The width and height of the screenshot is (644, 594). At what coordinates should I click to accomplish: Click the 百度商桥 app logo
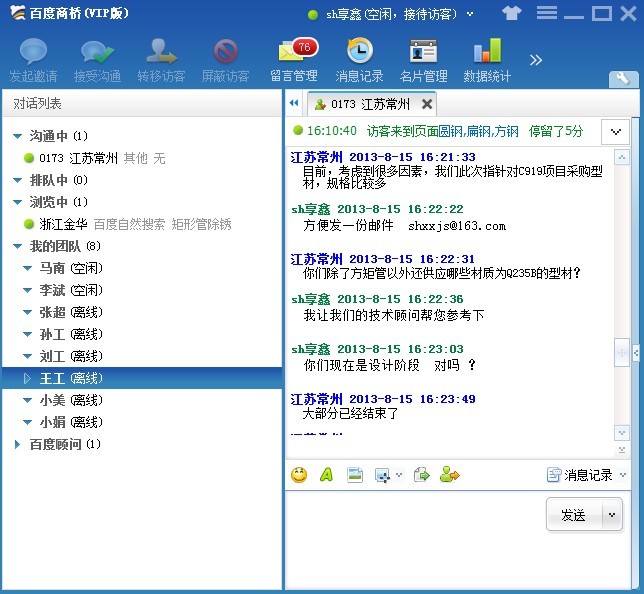pos(18,14)
